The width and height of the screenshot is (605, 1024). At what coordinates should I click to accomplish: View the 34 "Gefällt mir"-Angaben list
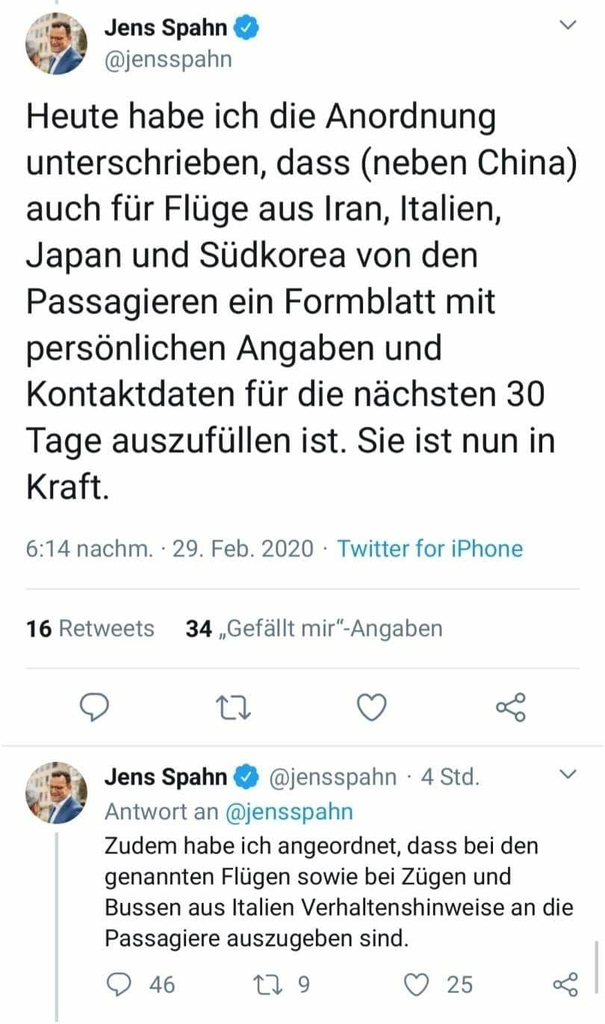314,628
